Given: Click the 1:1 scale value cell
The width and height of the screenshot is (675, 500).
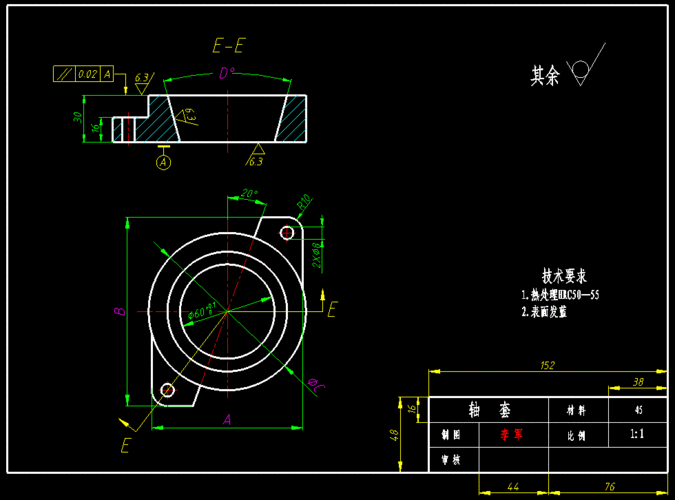Looking at the screenshot, I should pyautogui.click(x=637, y=436).
